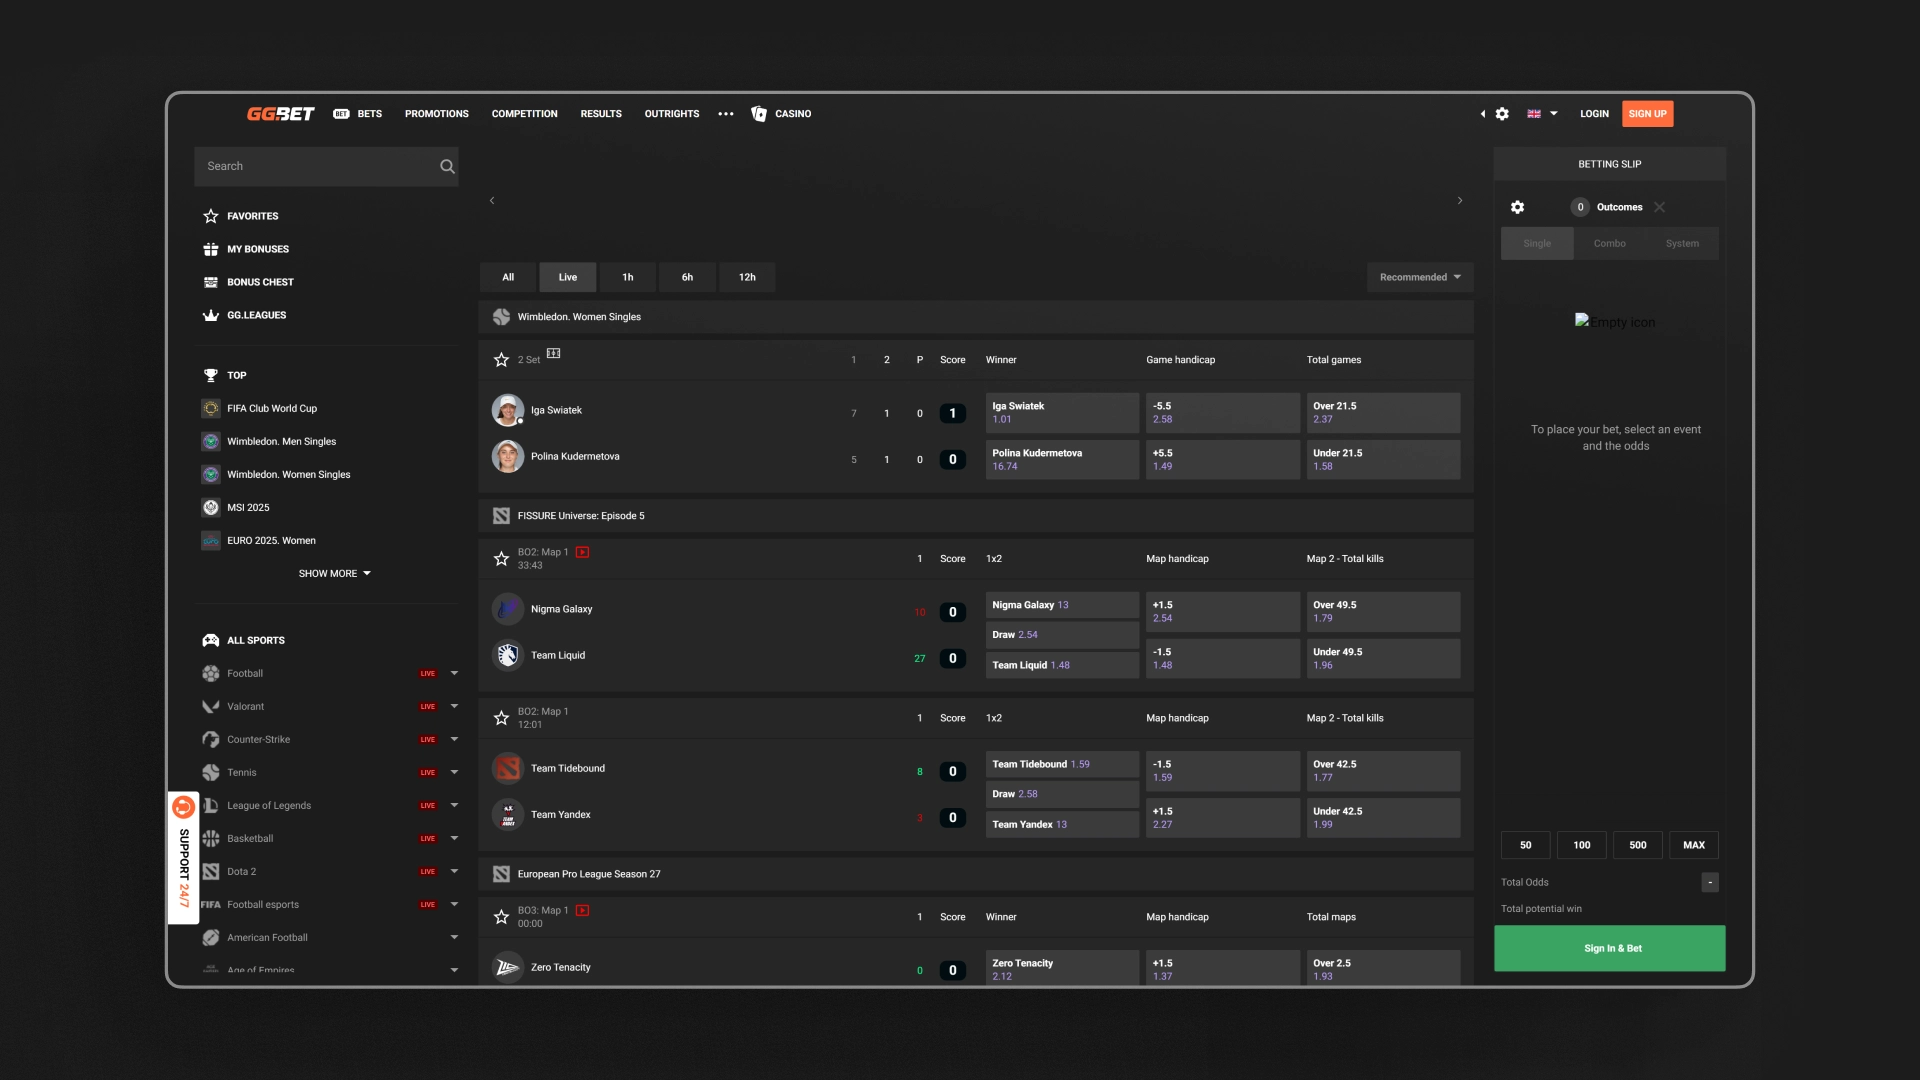Expand the Valorant row arrow
Image resolution: width=1920 pixels, height=1080 pixels.
[454, 706]
